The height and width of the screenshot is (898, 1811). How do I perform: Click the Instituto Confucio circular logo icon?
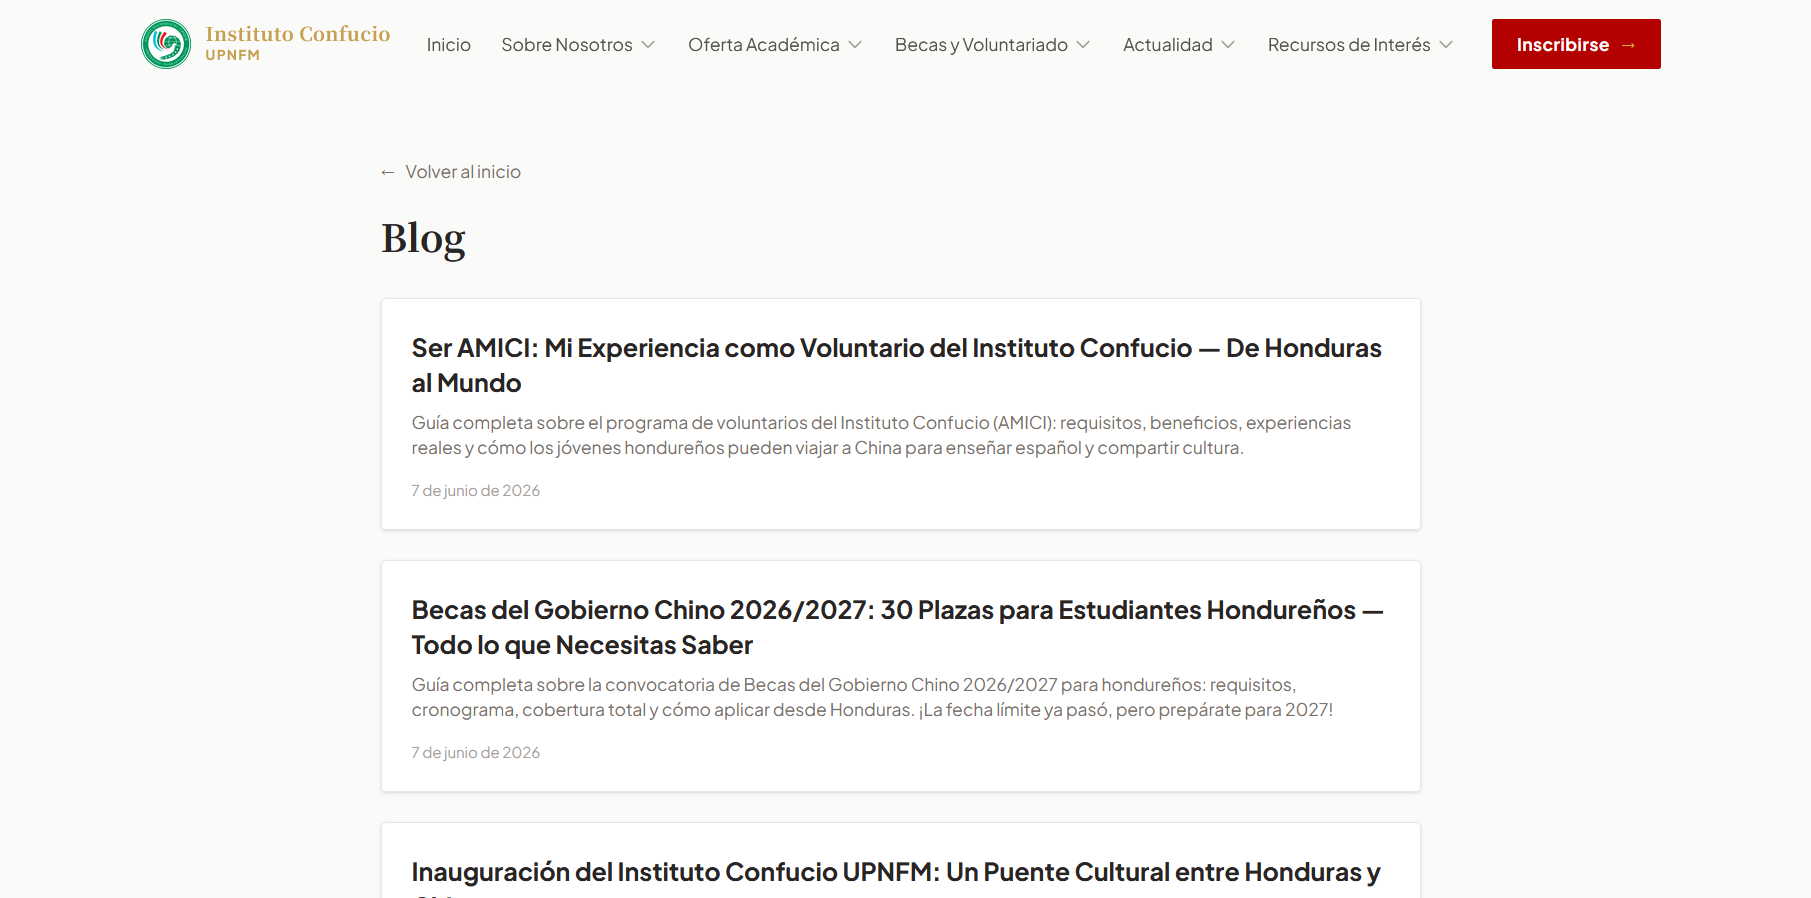point(166,44)
